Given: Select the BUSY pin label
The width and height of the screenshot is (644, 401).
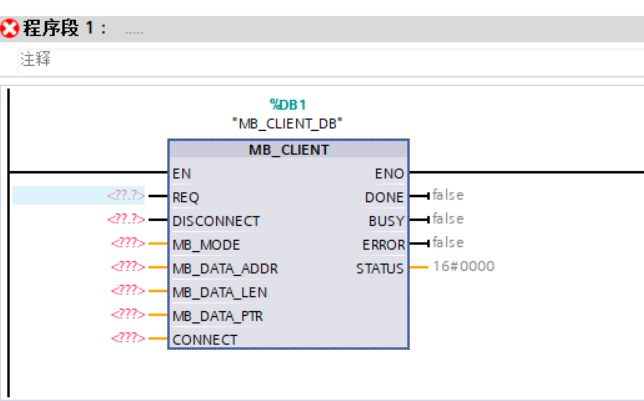Looking at the screenshot, I should 386,221.
